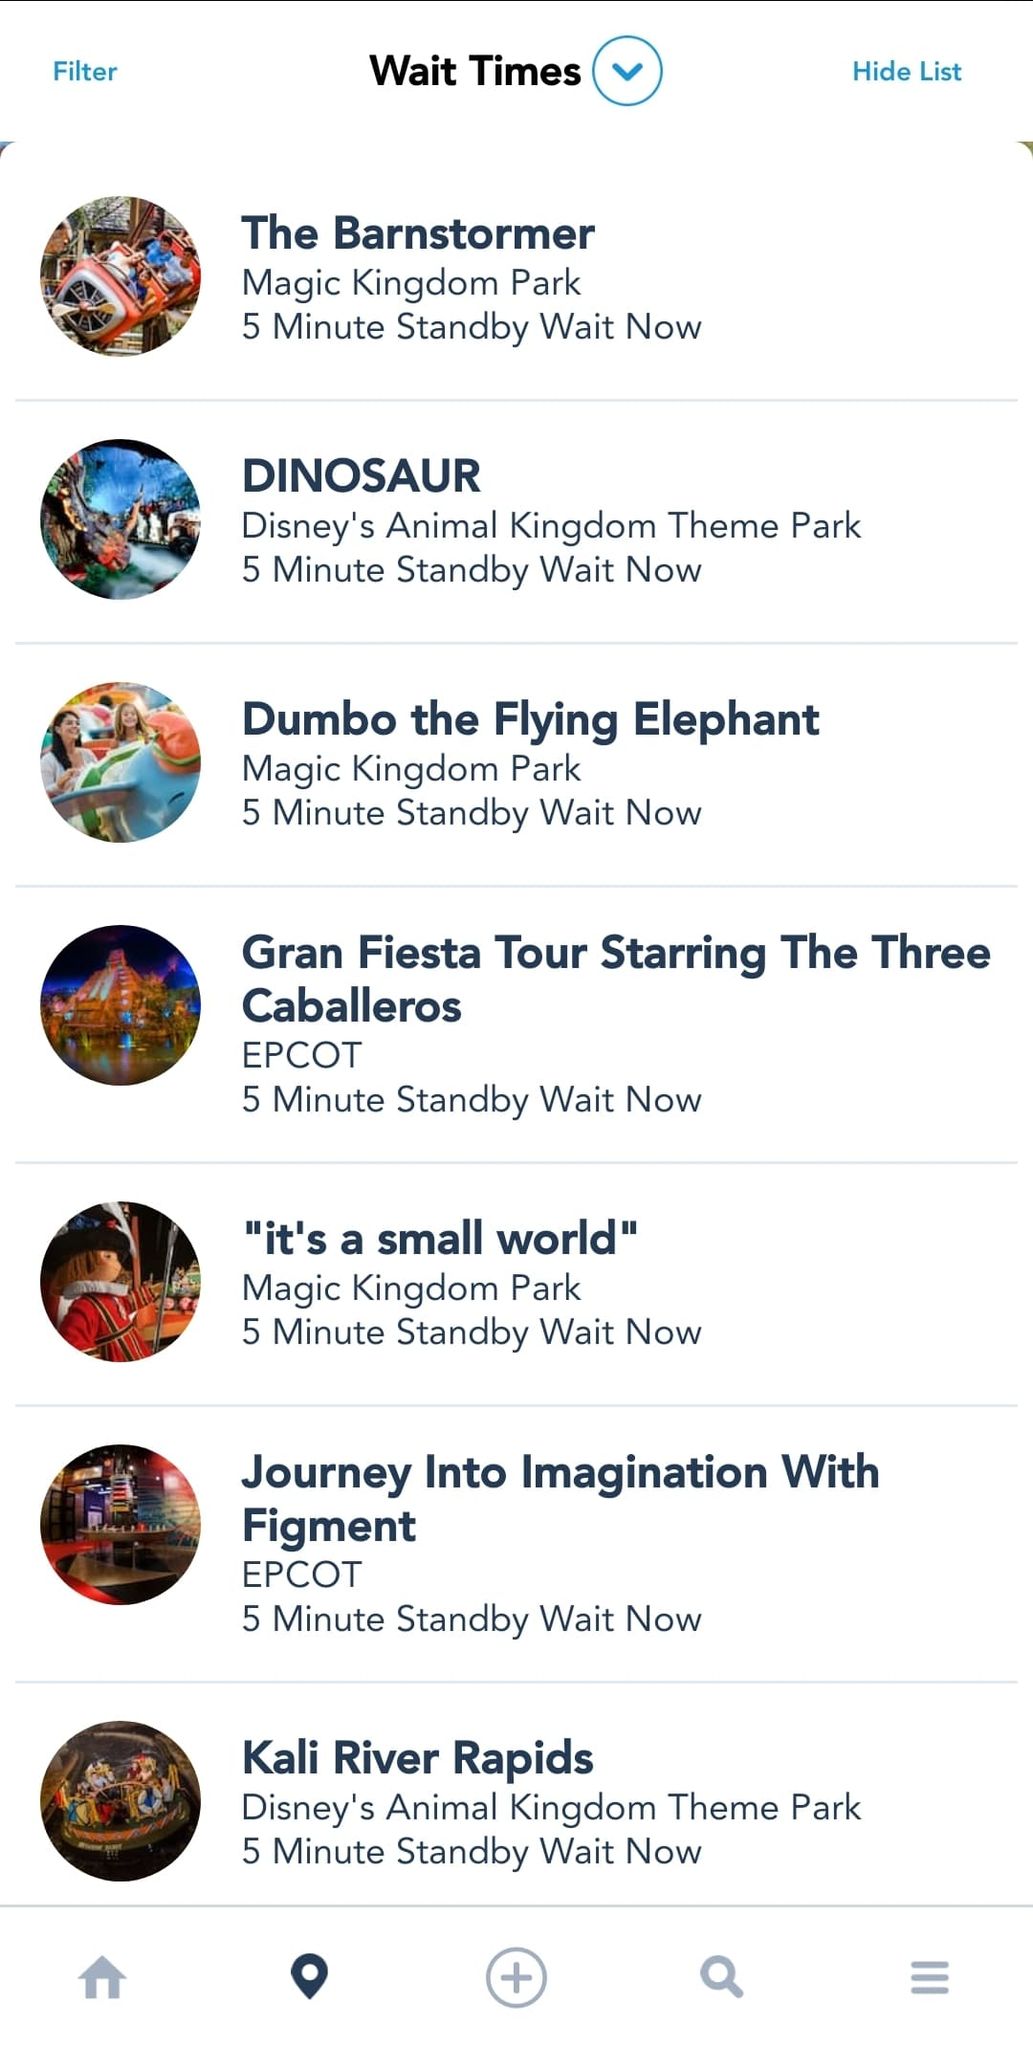Click the Hide List link
Screen dimensions: 1033x2048
click(x=906, y=71)
